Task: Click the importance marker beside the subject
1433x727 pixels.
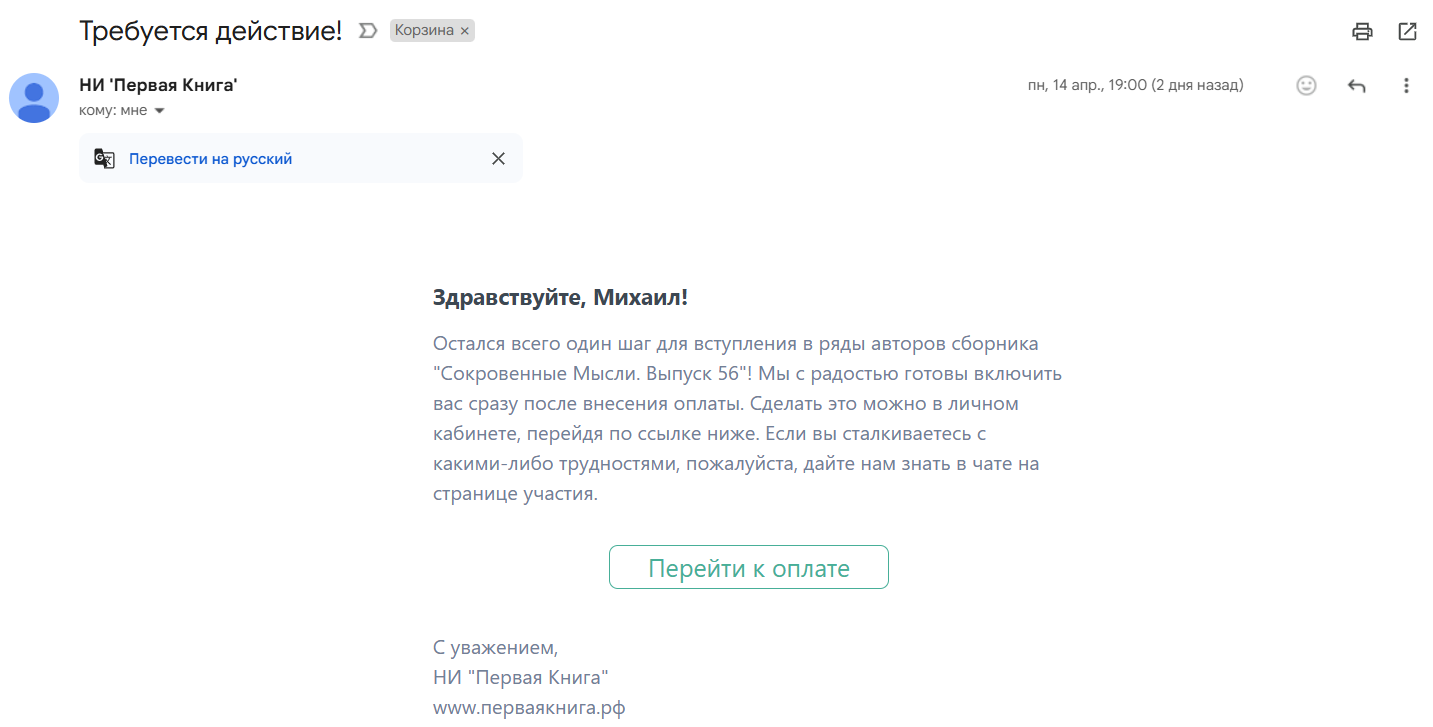Action: click(x=368, y=31)
